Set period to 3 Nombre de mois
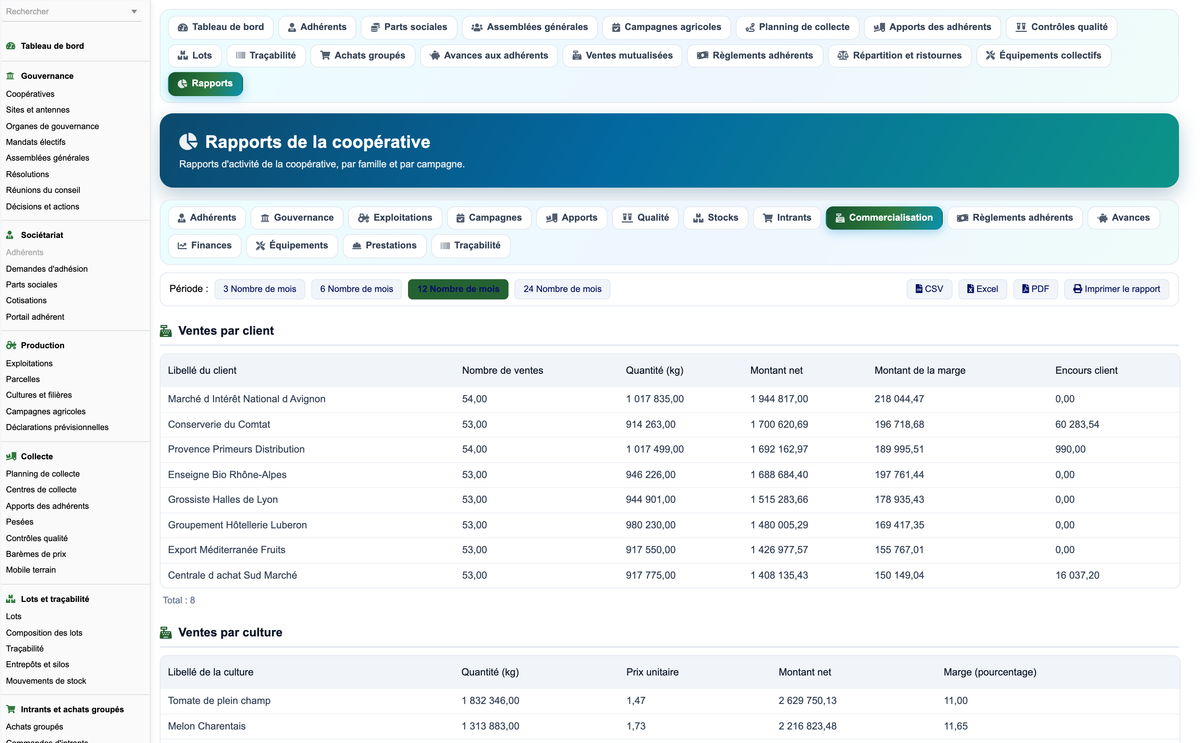The width and height of the screenshot is (1200, 743). 260,289
